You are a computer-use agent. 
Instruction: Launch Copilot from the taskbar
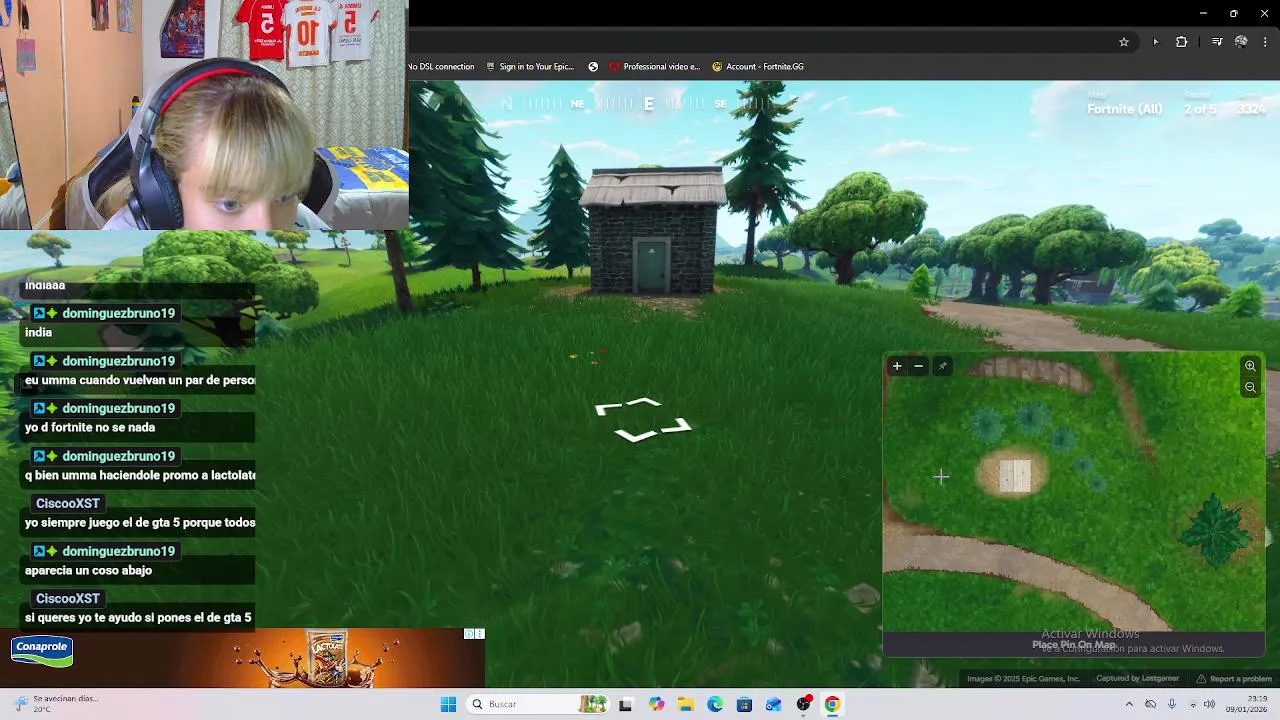pos(656,704)
